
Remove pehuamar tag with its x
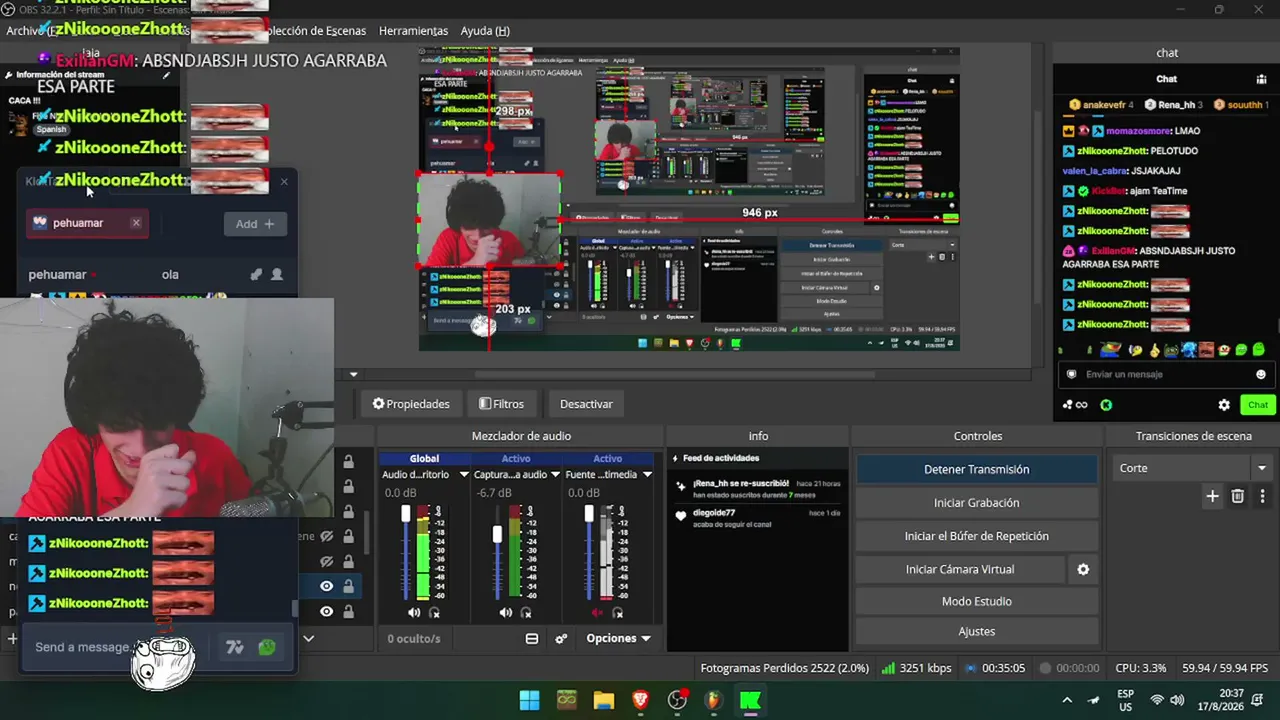[x=136, y=223]
